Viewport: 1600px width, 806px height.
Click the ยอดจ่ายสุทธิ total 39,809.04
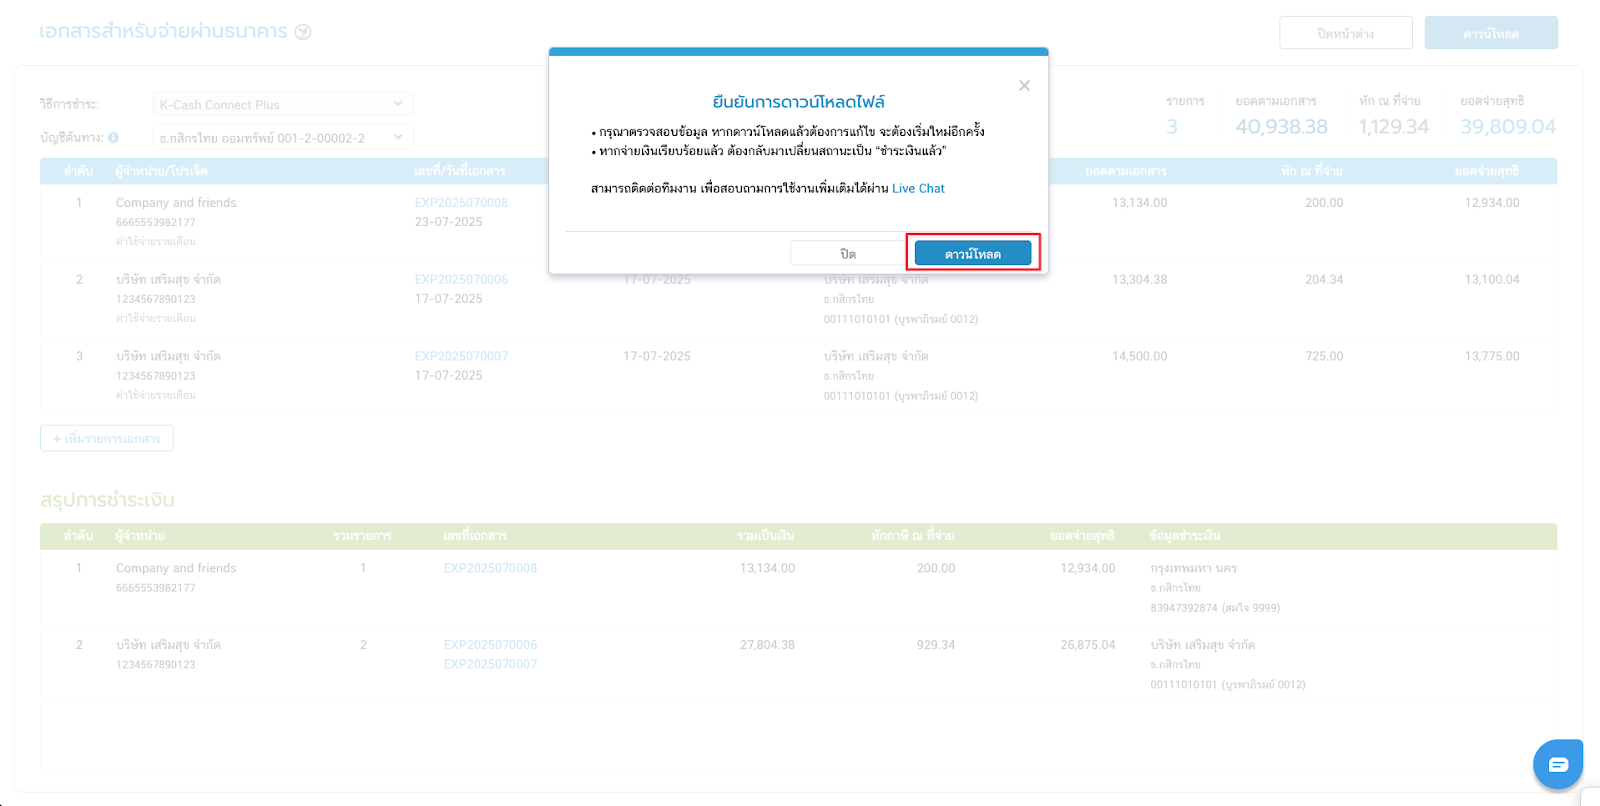click(1507, 126)
